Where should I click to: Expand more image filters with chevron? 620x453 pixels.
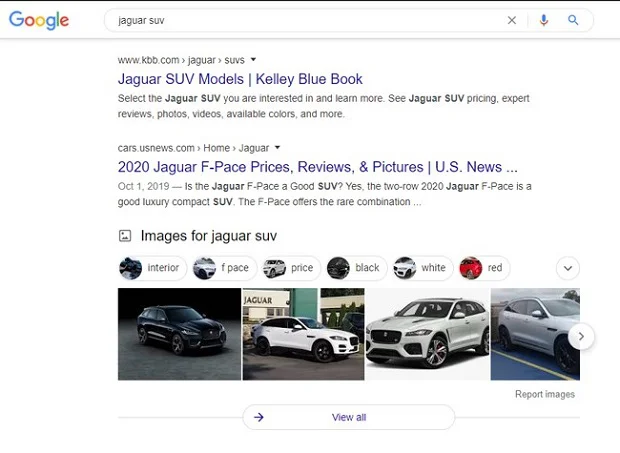coord(568,268)
